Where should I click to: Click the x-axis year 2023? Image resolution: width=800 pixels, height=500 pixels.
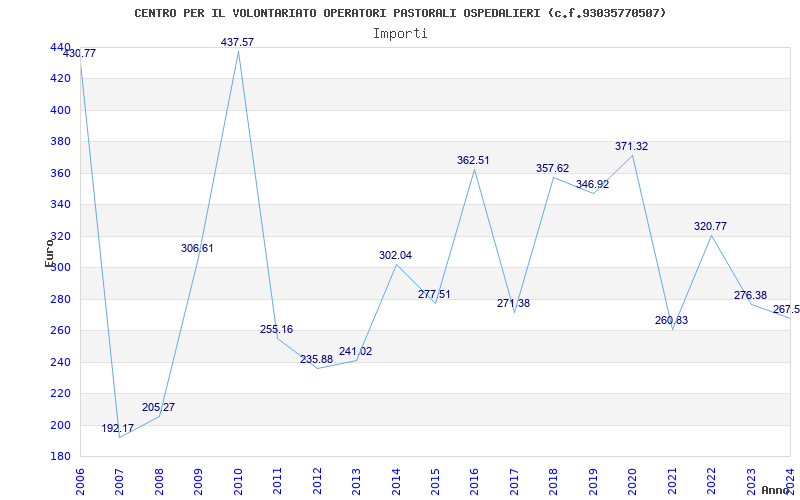(x=752, y=482)
